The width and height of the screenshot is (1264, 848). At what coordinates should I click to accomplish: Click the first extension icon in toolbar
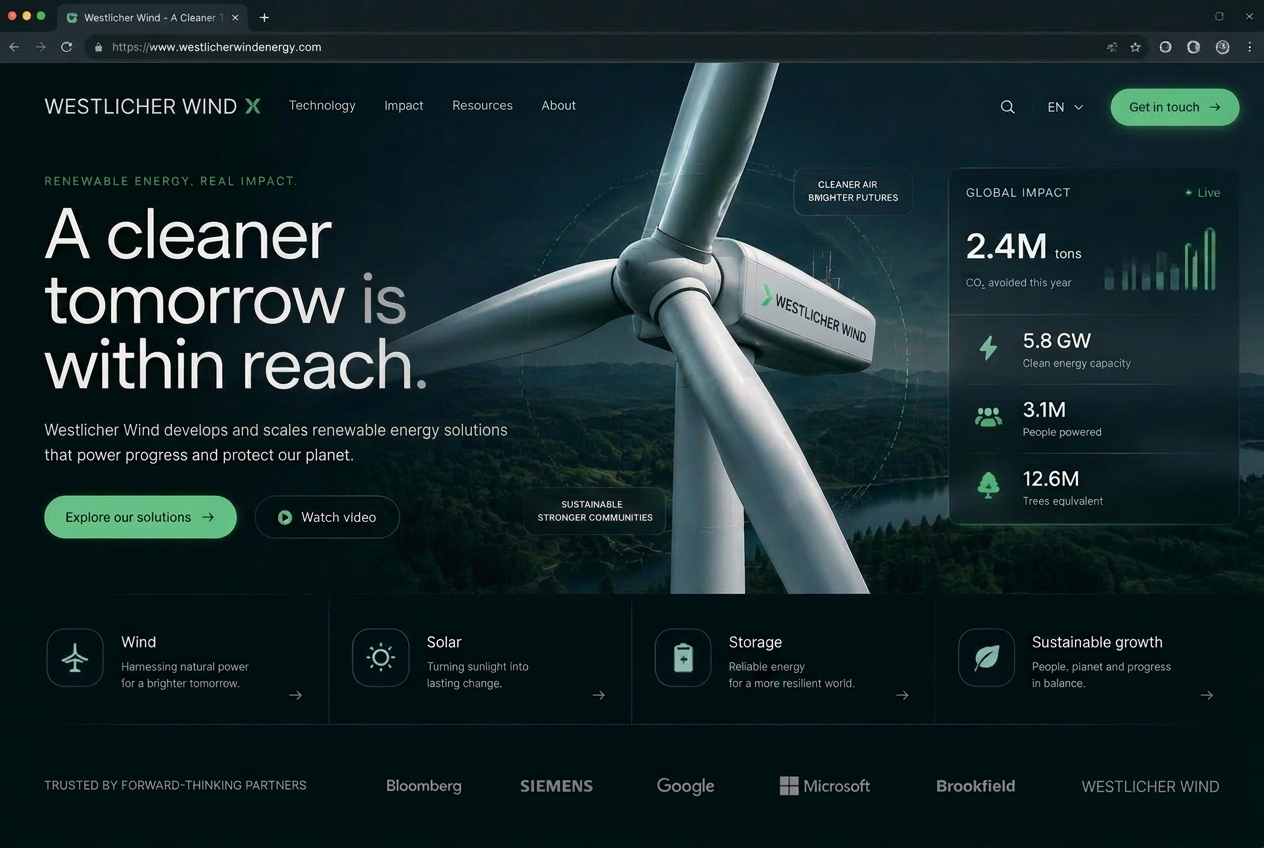pyautogui.click(x=1165, y=47)
